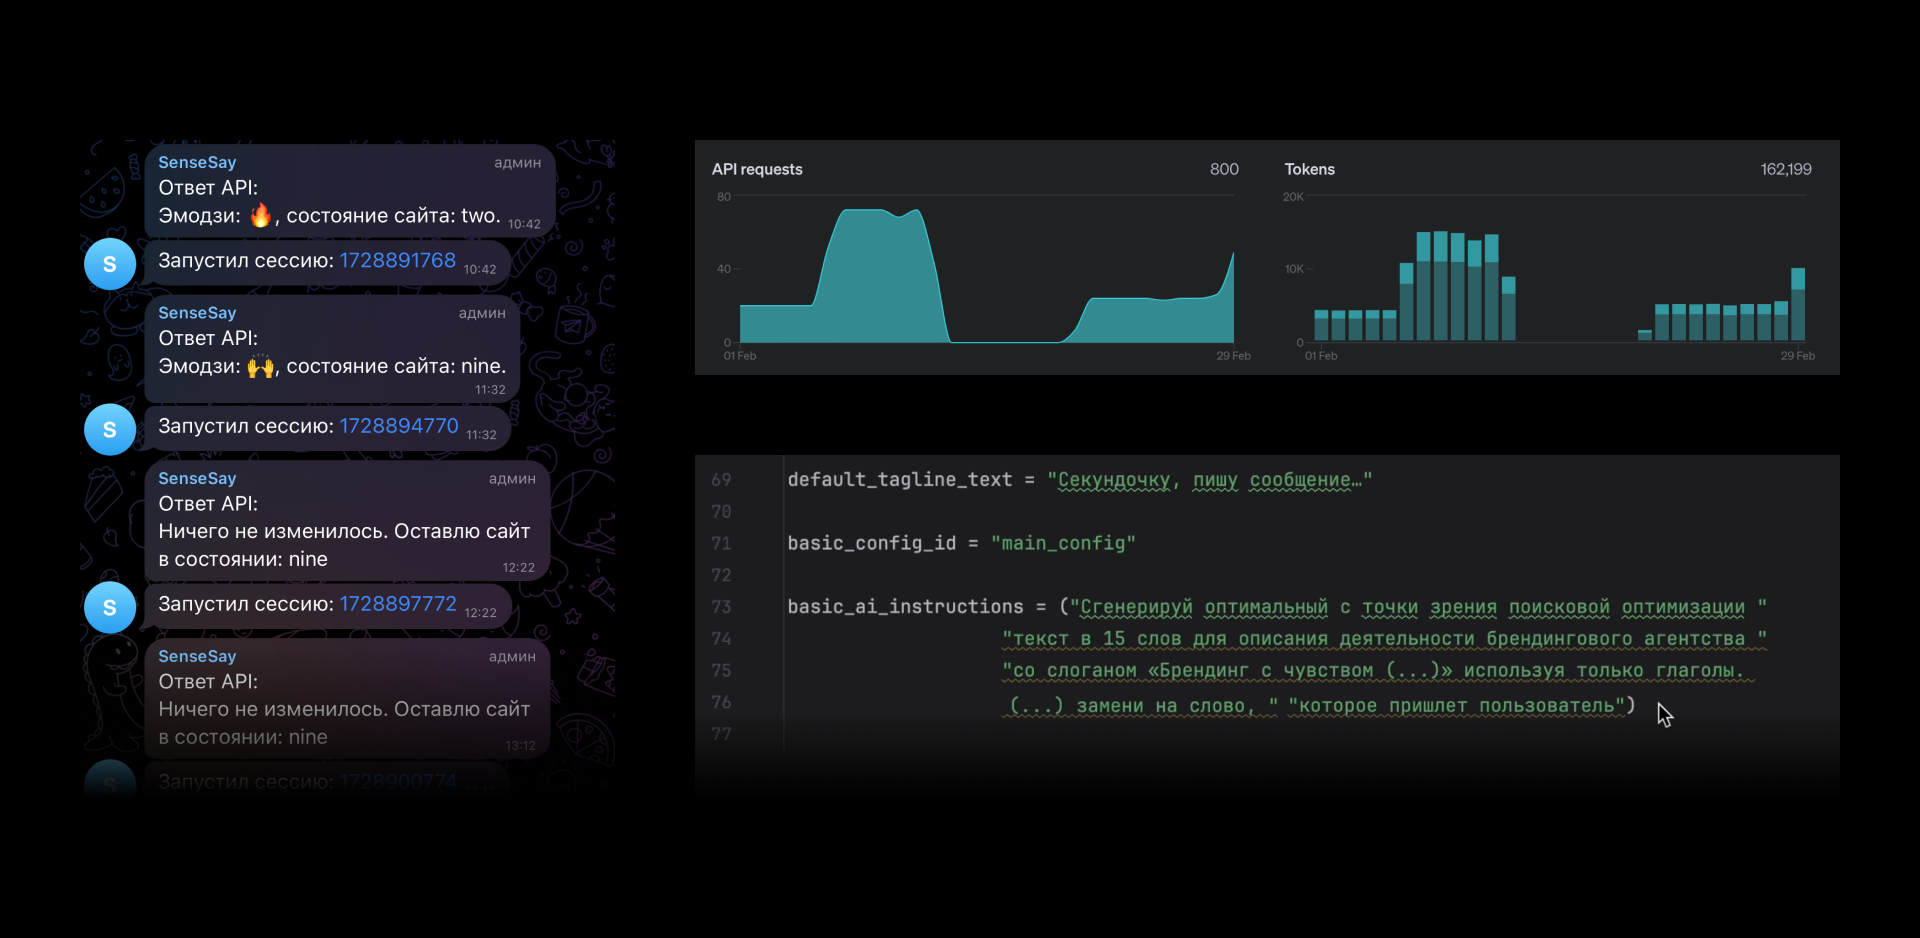Click code line number 73

pyautogui.click(x=721, y=607)
